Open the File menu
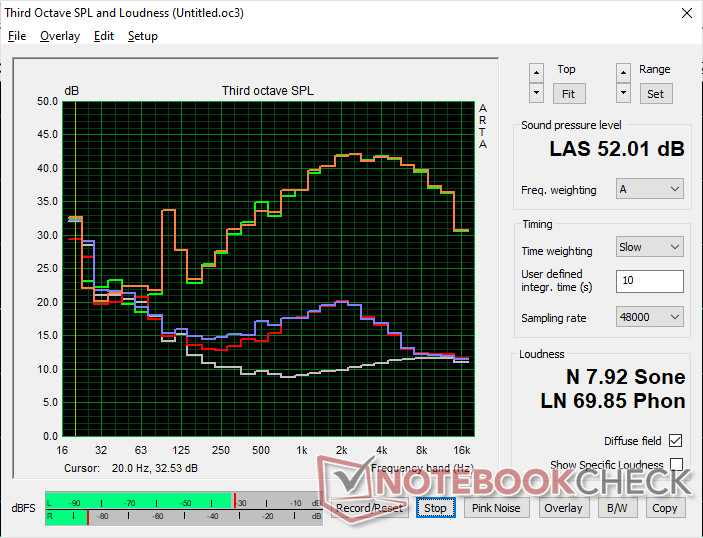The width and height of the screenshot is (703, 538). pyautogui.click(x=17, y=36)
